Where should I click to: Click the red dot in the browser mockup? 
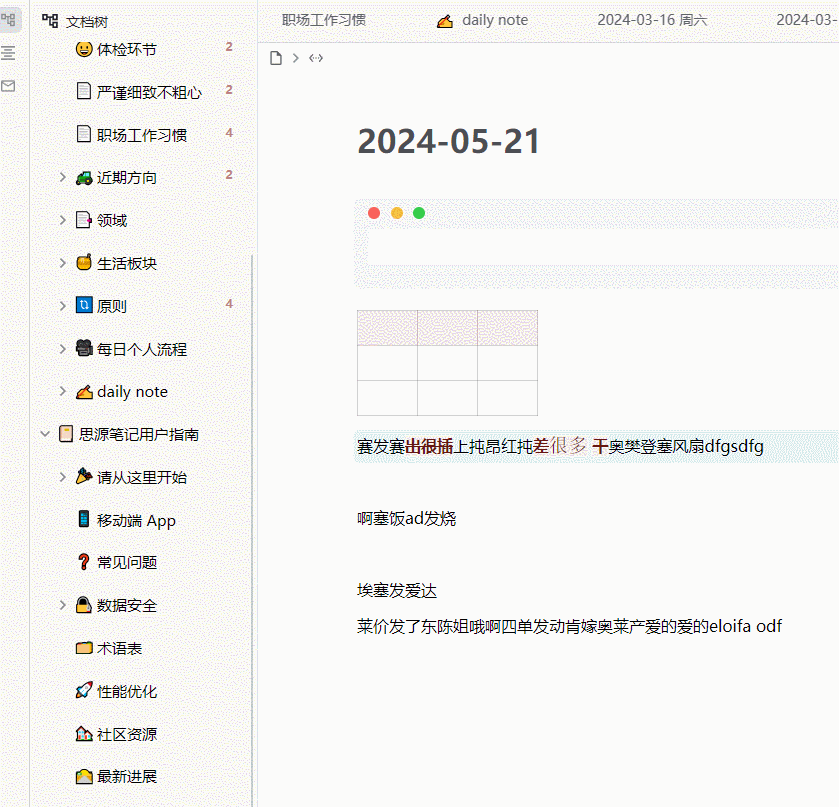[x=374, y=212]
